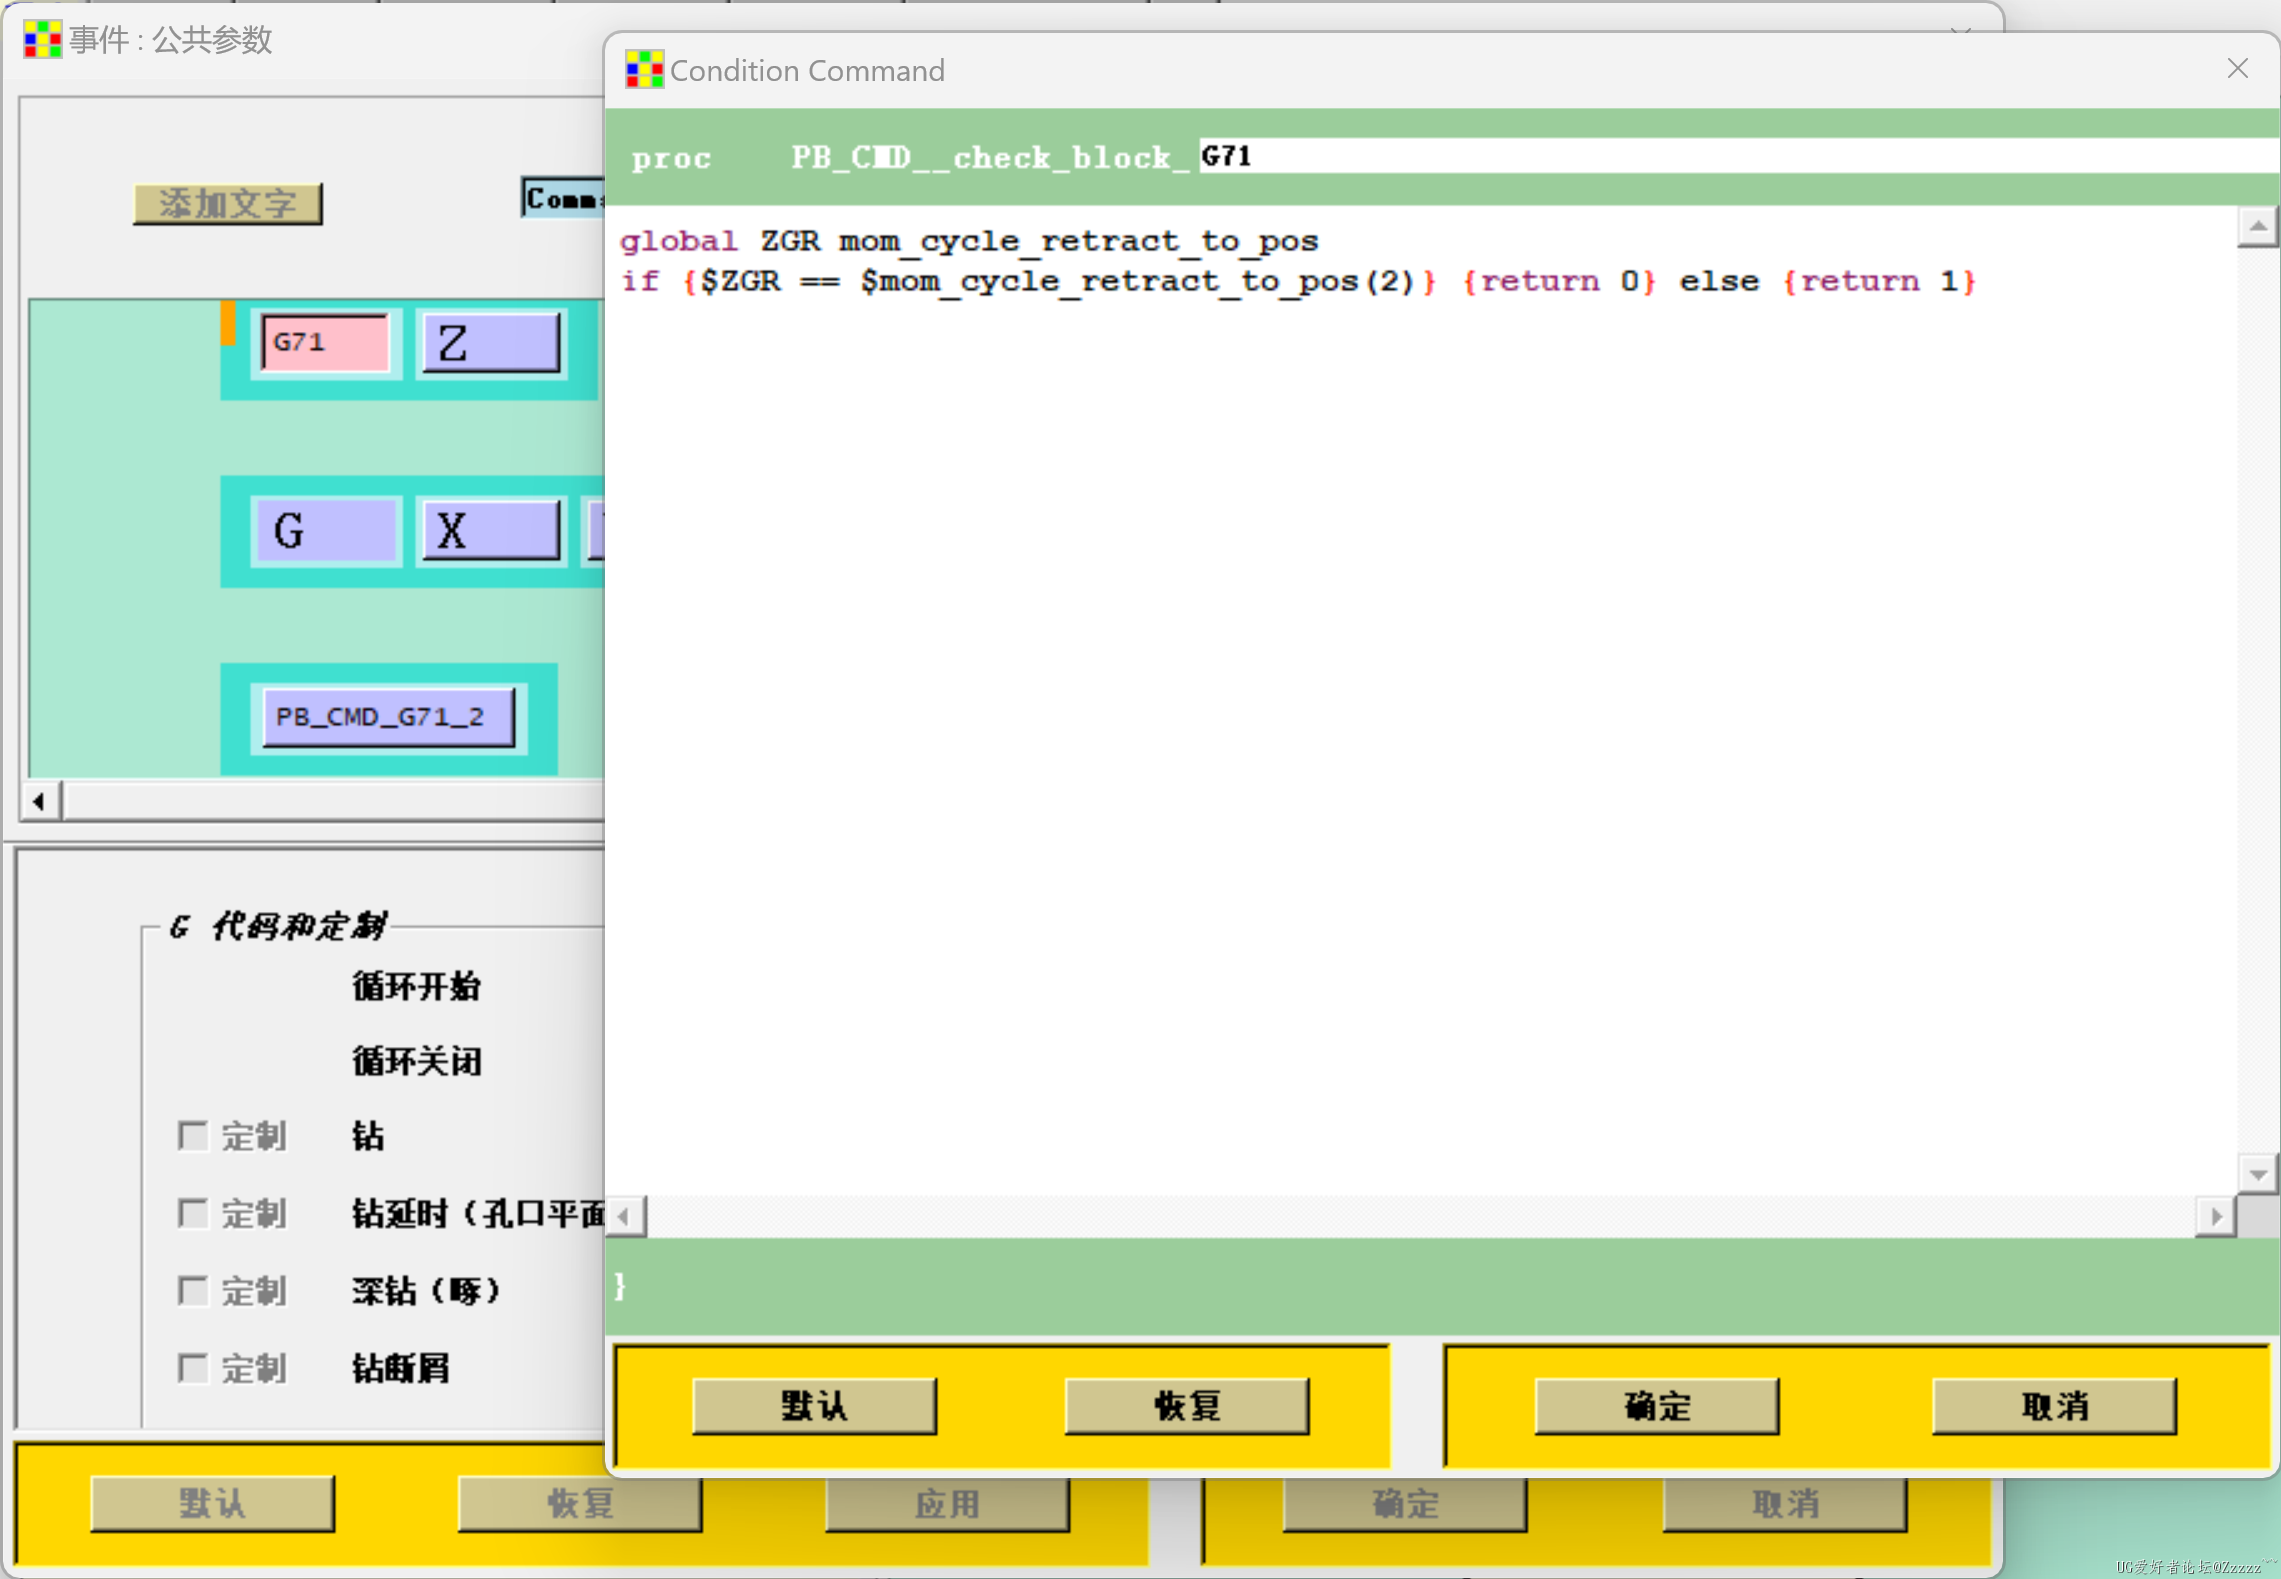Click the code line starting with global ZGR
The height and width of the screenshot is (1579, 2281).
968,241
